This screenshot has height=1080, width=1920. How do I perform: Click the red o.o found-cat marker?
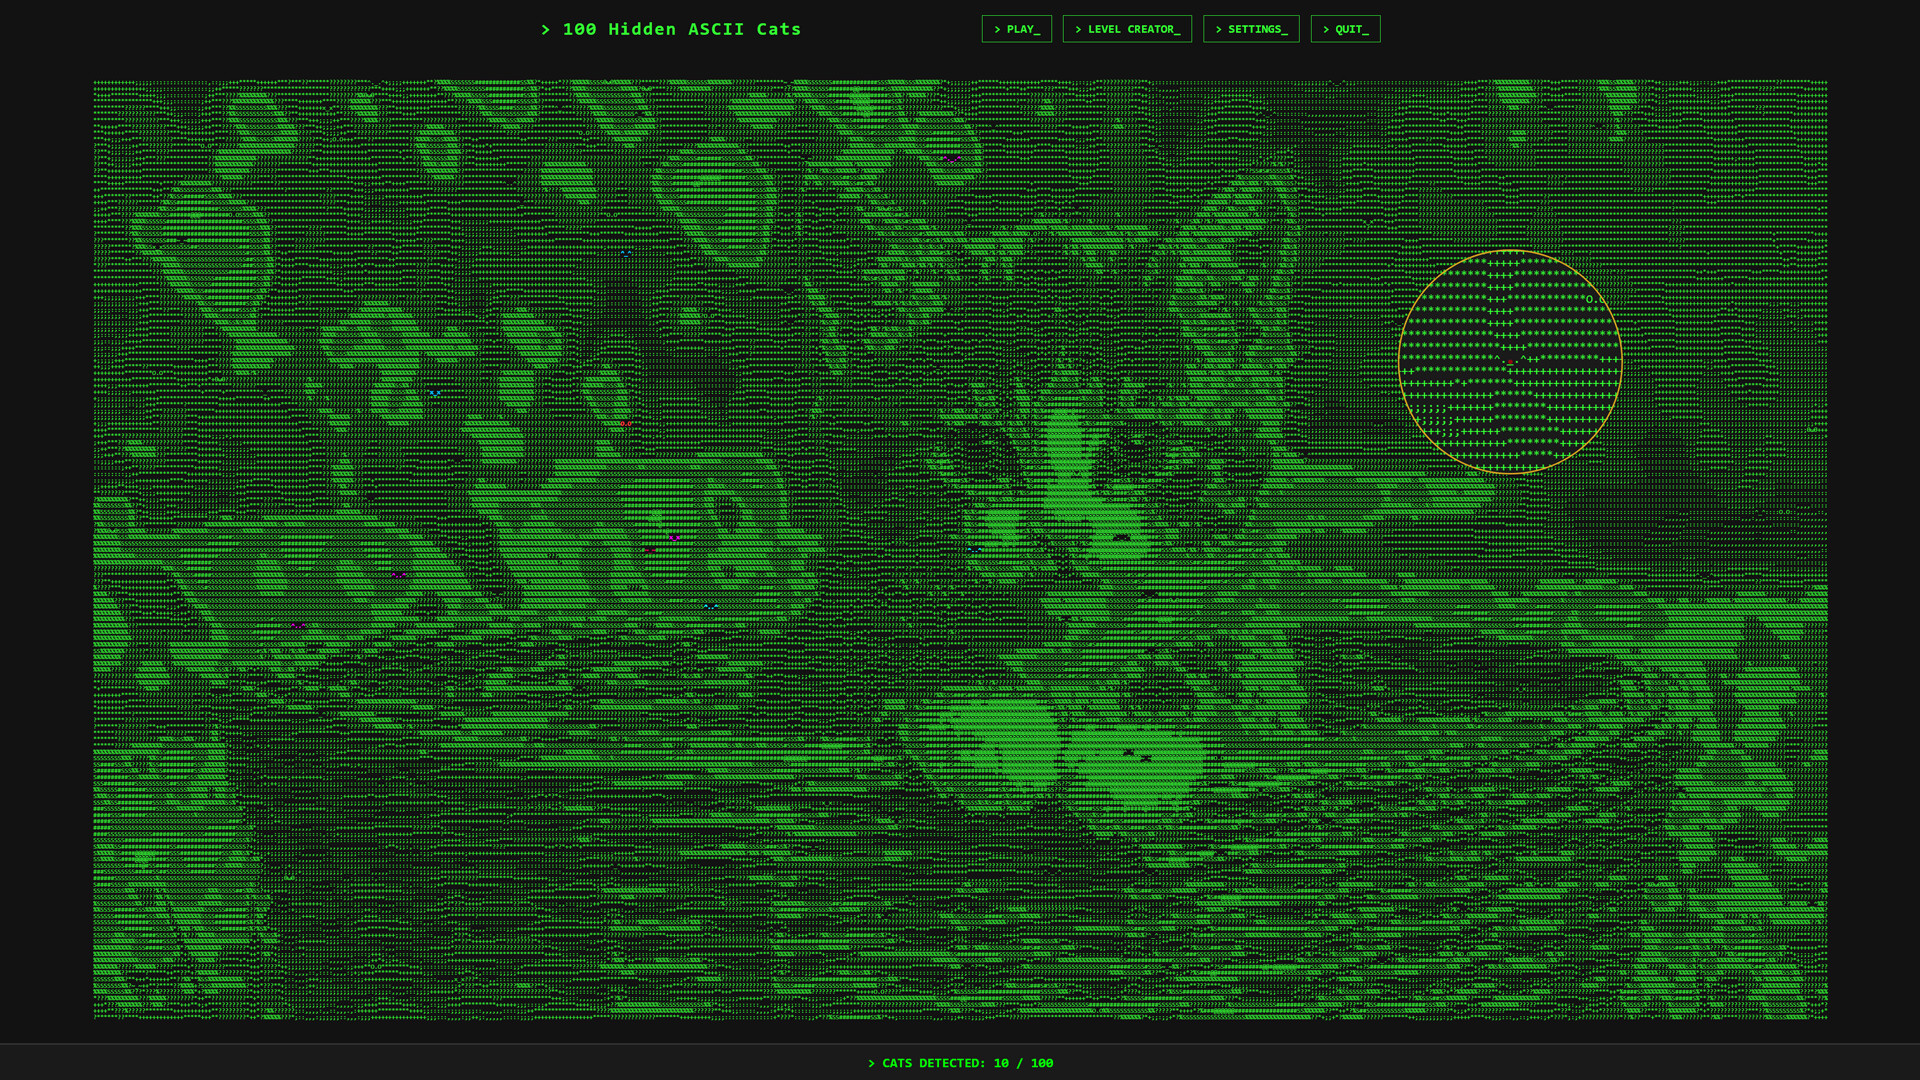click(x=625, y=424)
